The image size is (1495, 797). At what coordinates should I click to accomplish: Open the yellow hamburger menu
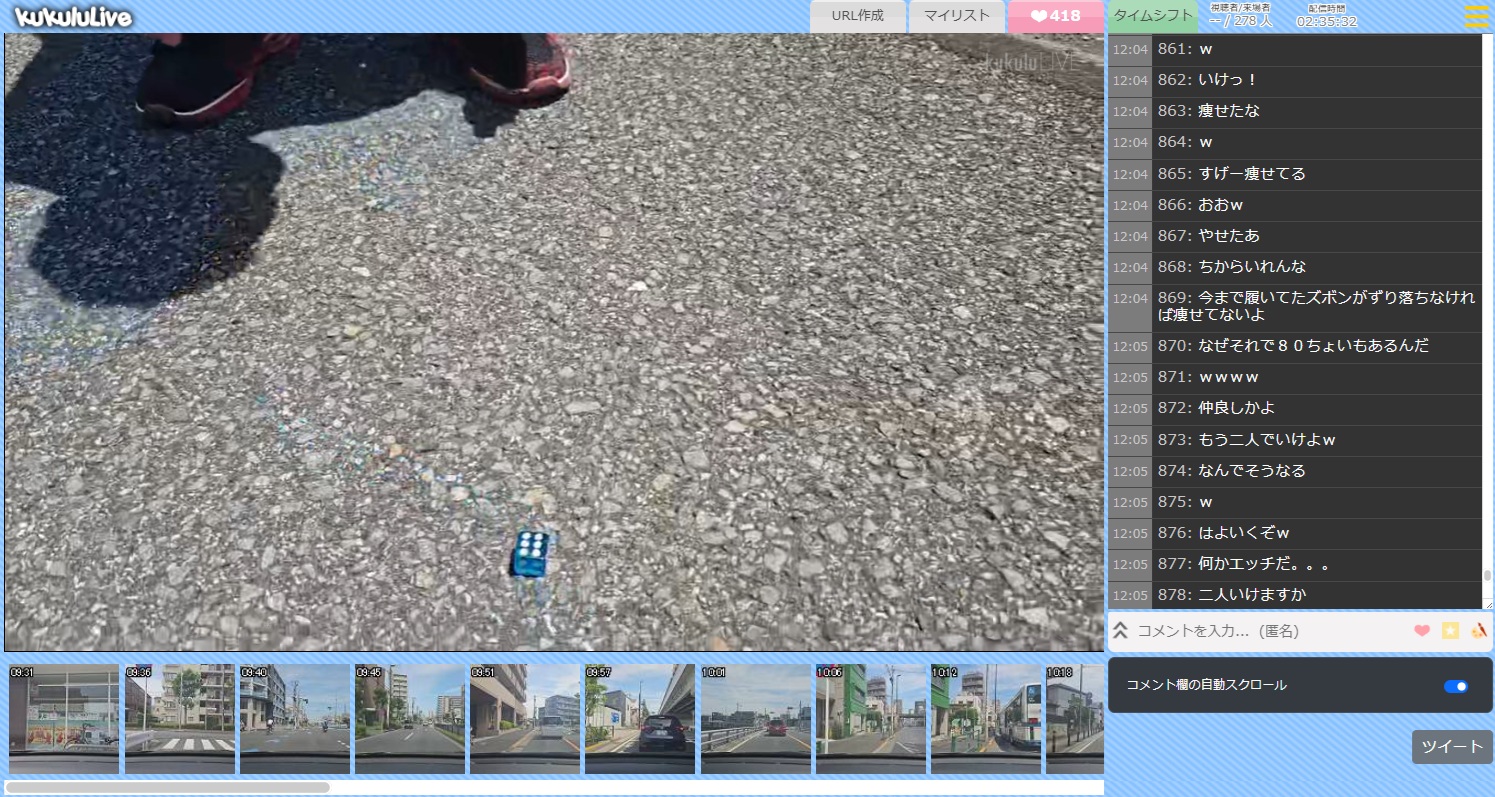[x=1476, y=16]
